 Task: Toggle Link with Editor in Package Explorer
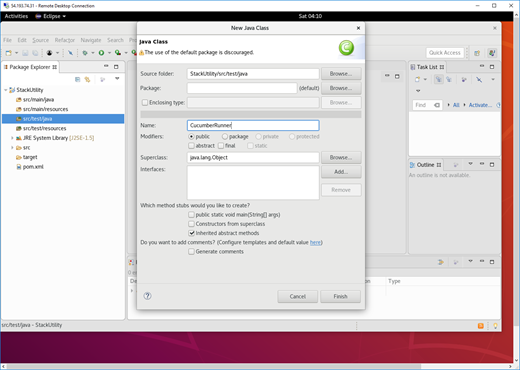pos(87,79)
